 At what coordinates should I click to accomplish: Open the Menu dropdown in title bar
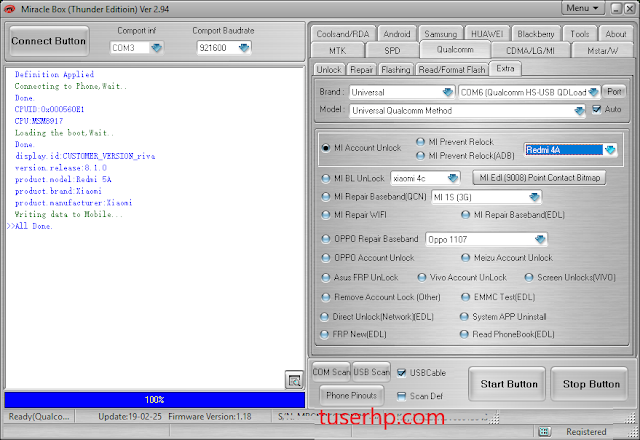[582, 8]
